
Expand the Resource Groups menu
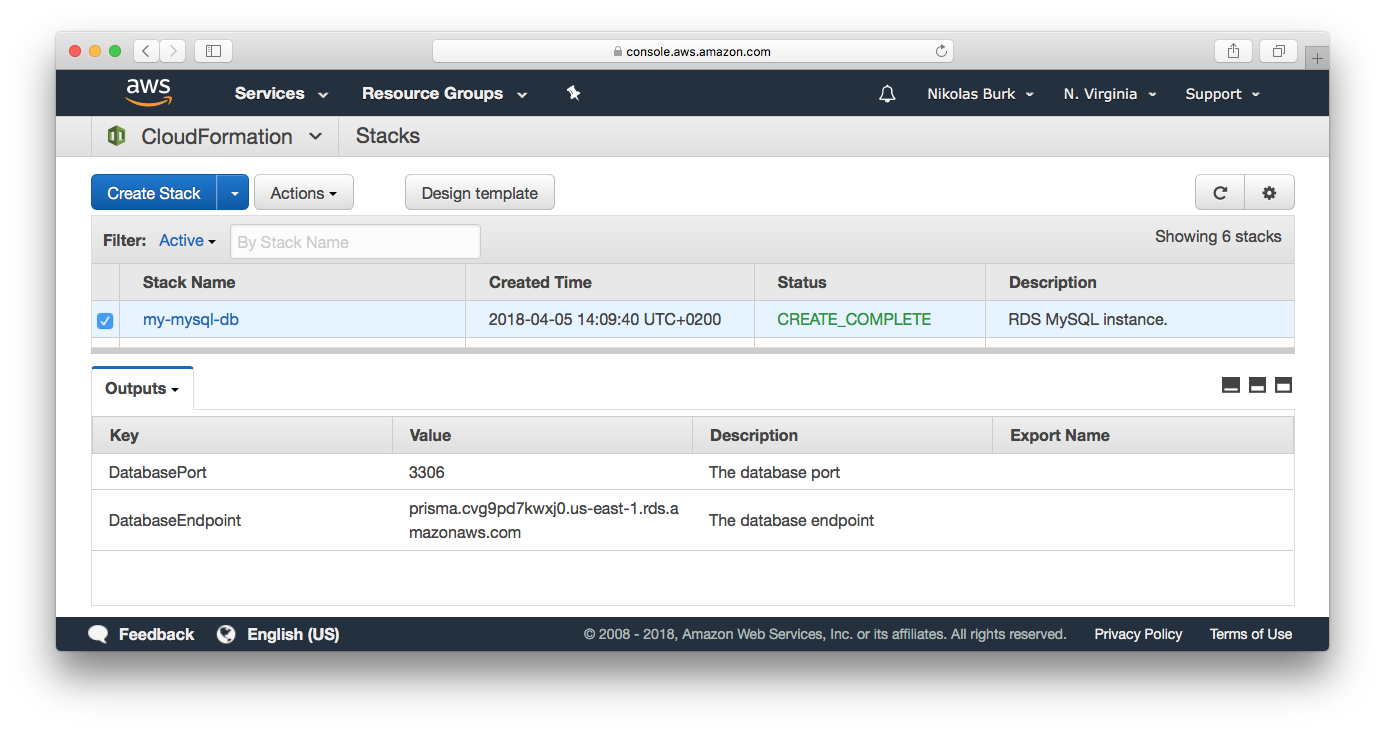click(444, 94)
